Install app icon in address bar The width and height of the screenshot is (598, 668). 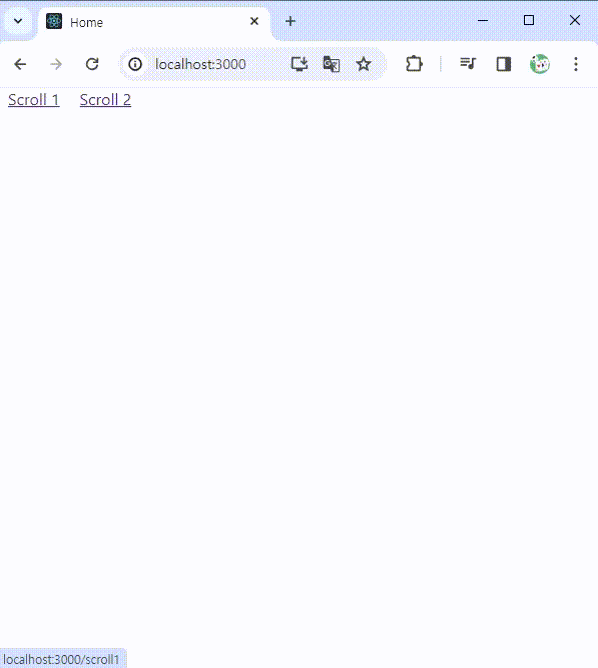tap(299, 64)
